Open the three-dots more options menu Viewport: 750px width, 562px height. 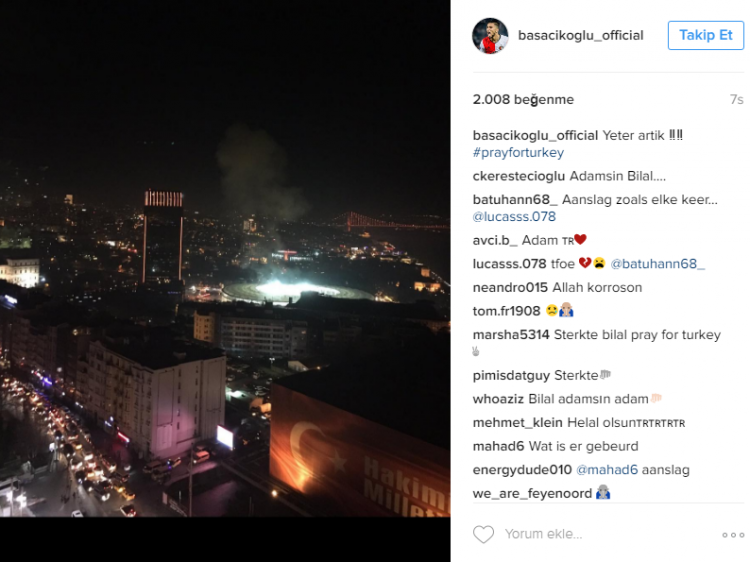[x=733, y=535]
